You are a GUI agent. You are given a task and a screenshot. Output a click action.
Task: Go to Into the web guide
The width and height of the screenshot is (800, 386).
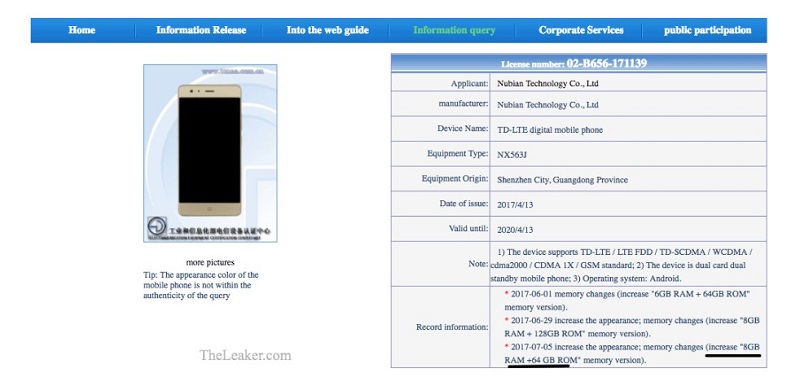328,30
